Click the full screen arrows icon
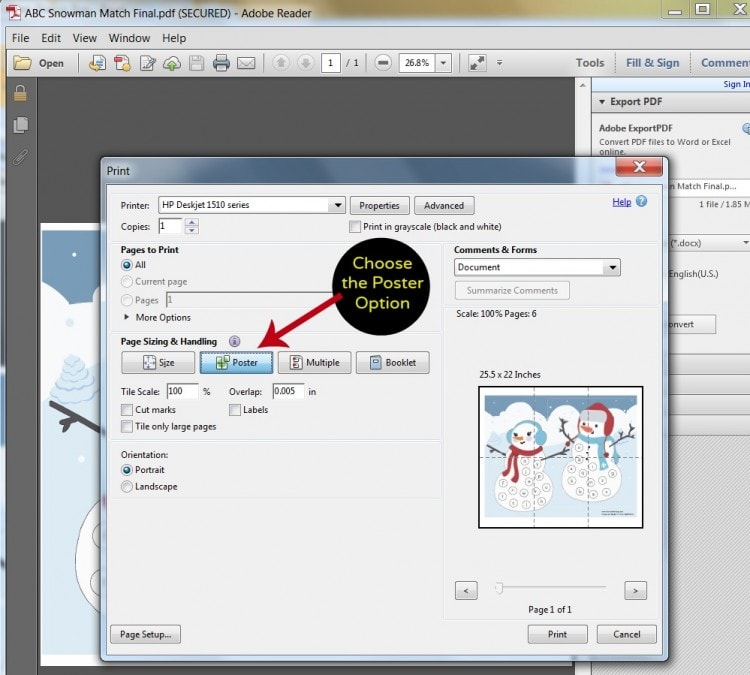750x675 pixels. tap(477, 63)
